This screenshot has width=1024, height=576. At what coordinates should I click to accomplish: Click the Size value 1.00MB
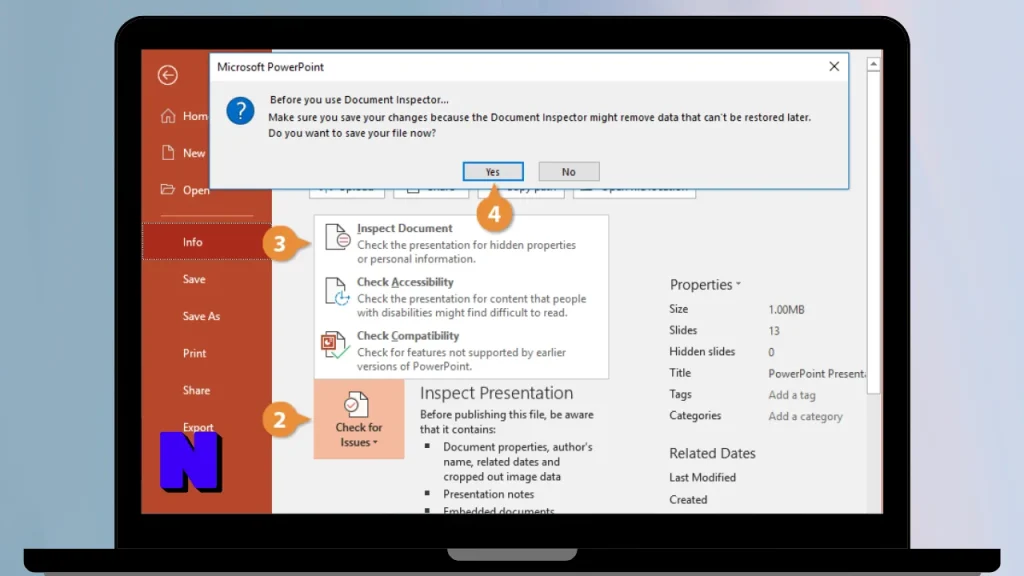click(786, 310)
